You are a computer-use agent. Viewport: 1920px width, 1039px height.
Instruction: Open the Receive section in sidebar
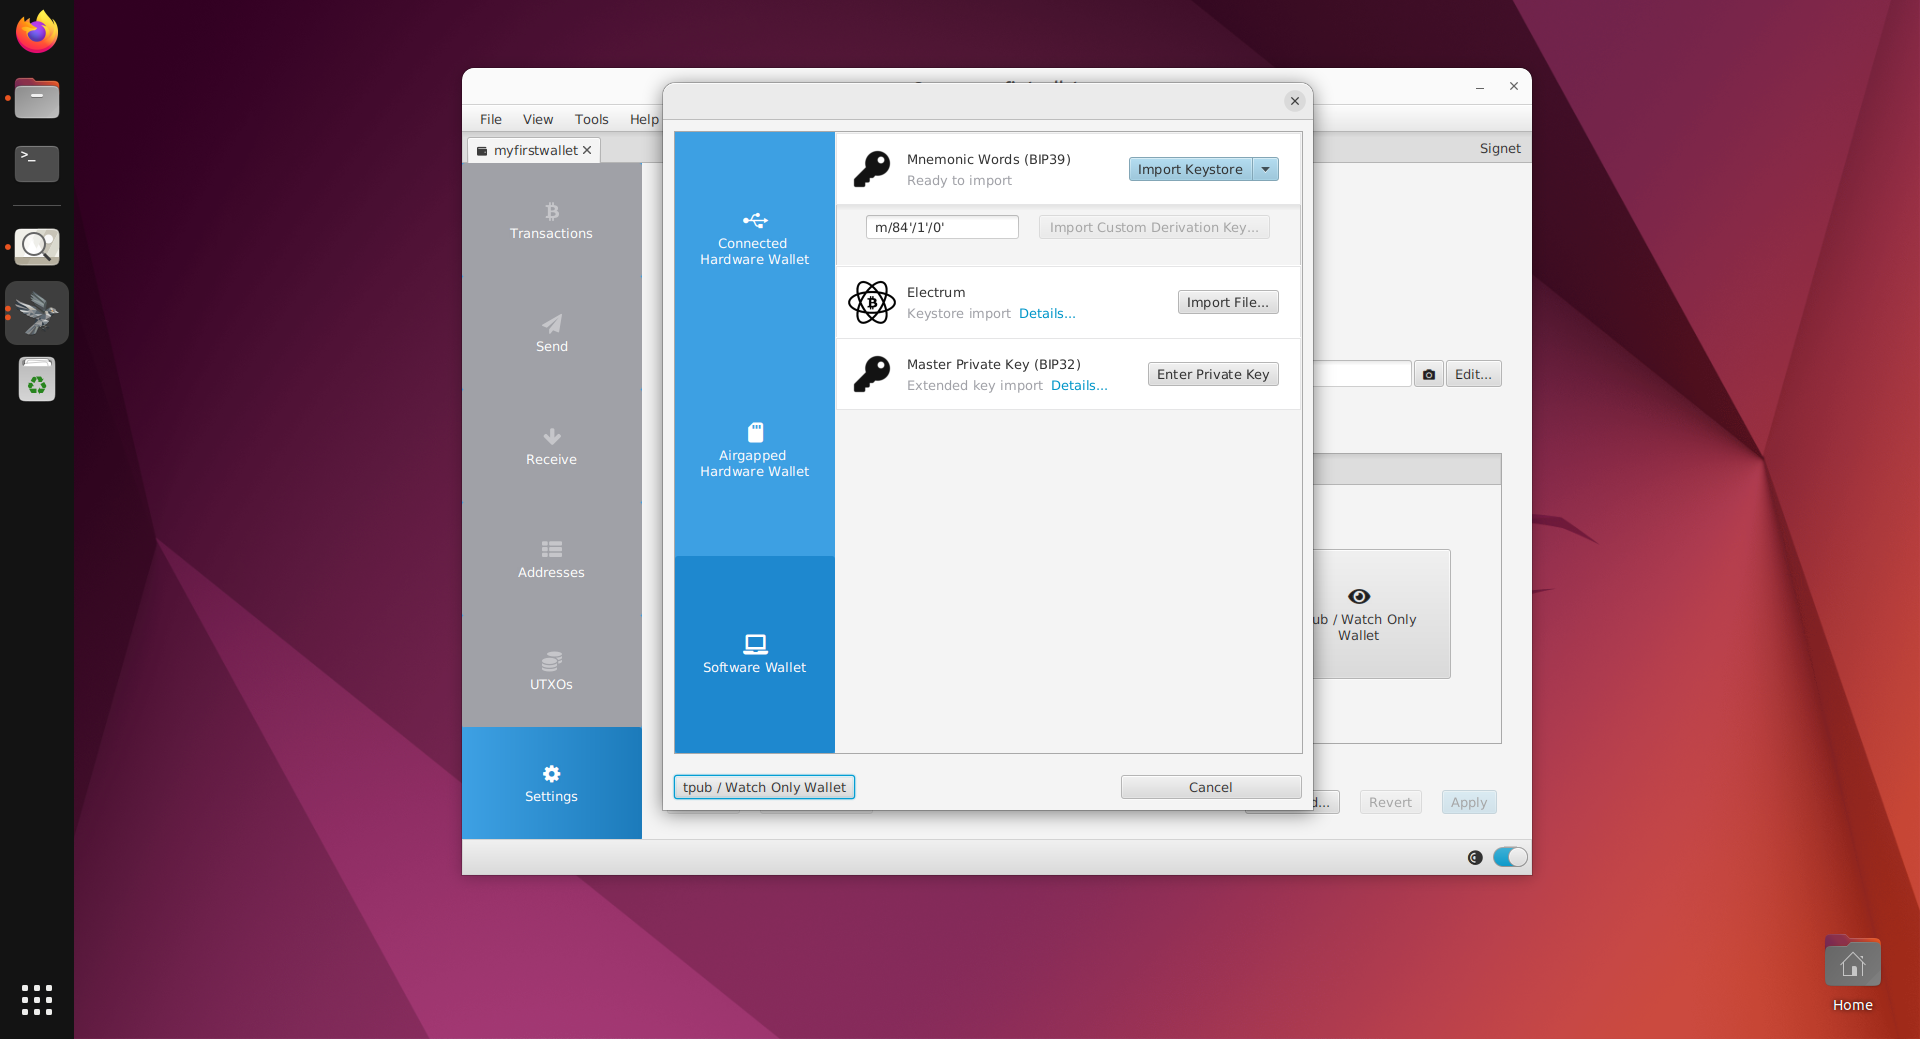(x=551, y=447)
